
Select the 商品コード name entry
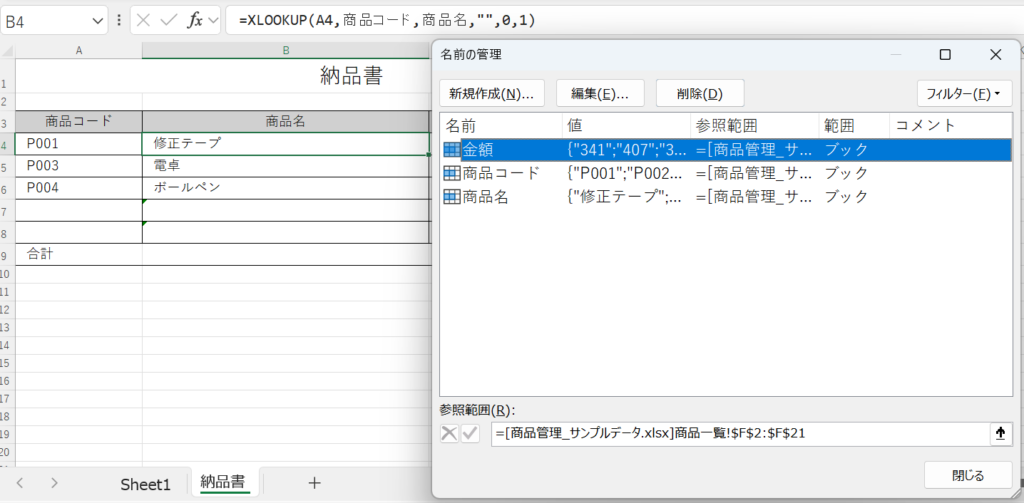(x=501, y=173)
